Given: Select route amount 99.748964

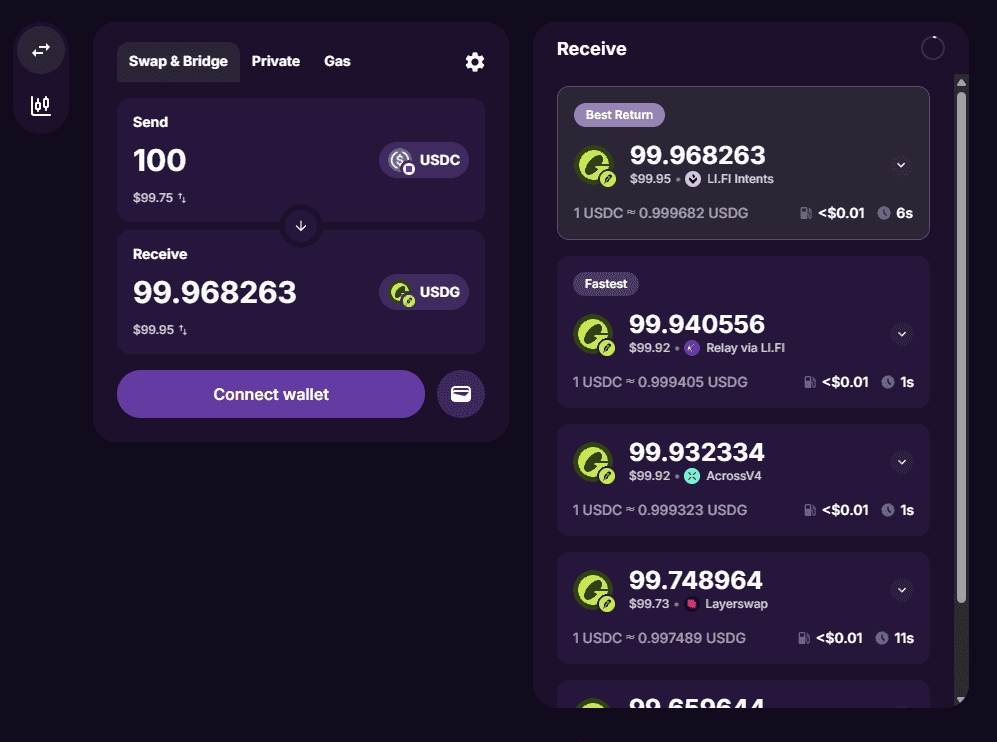Looking at the screenshot, I should point(696,581).
